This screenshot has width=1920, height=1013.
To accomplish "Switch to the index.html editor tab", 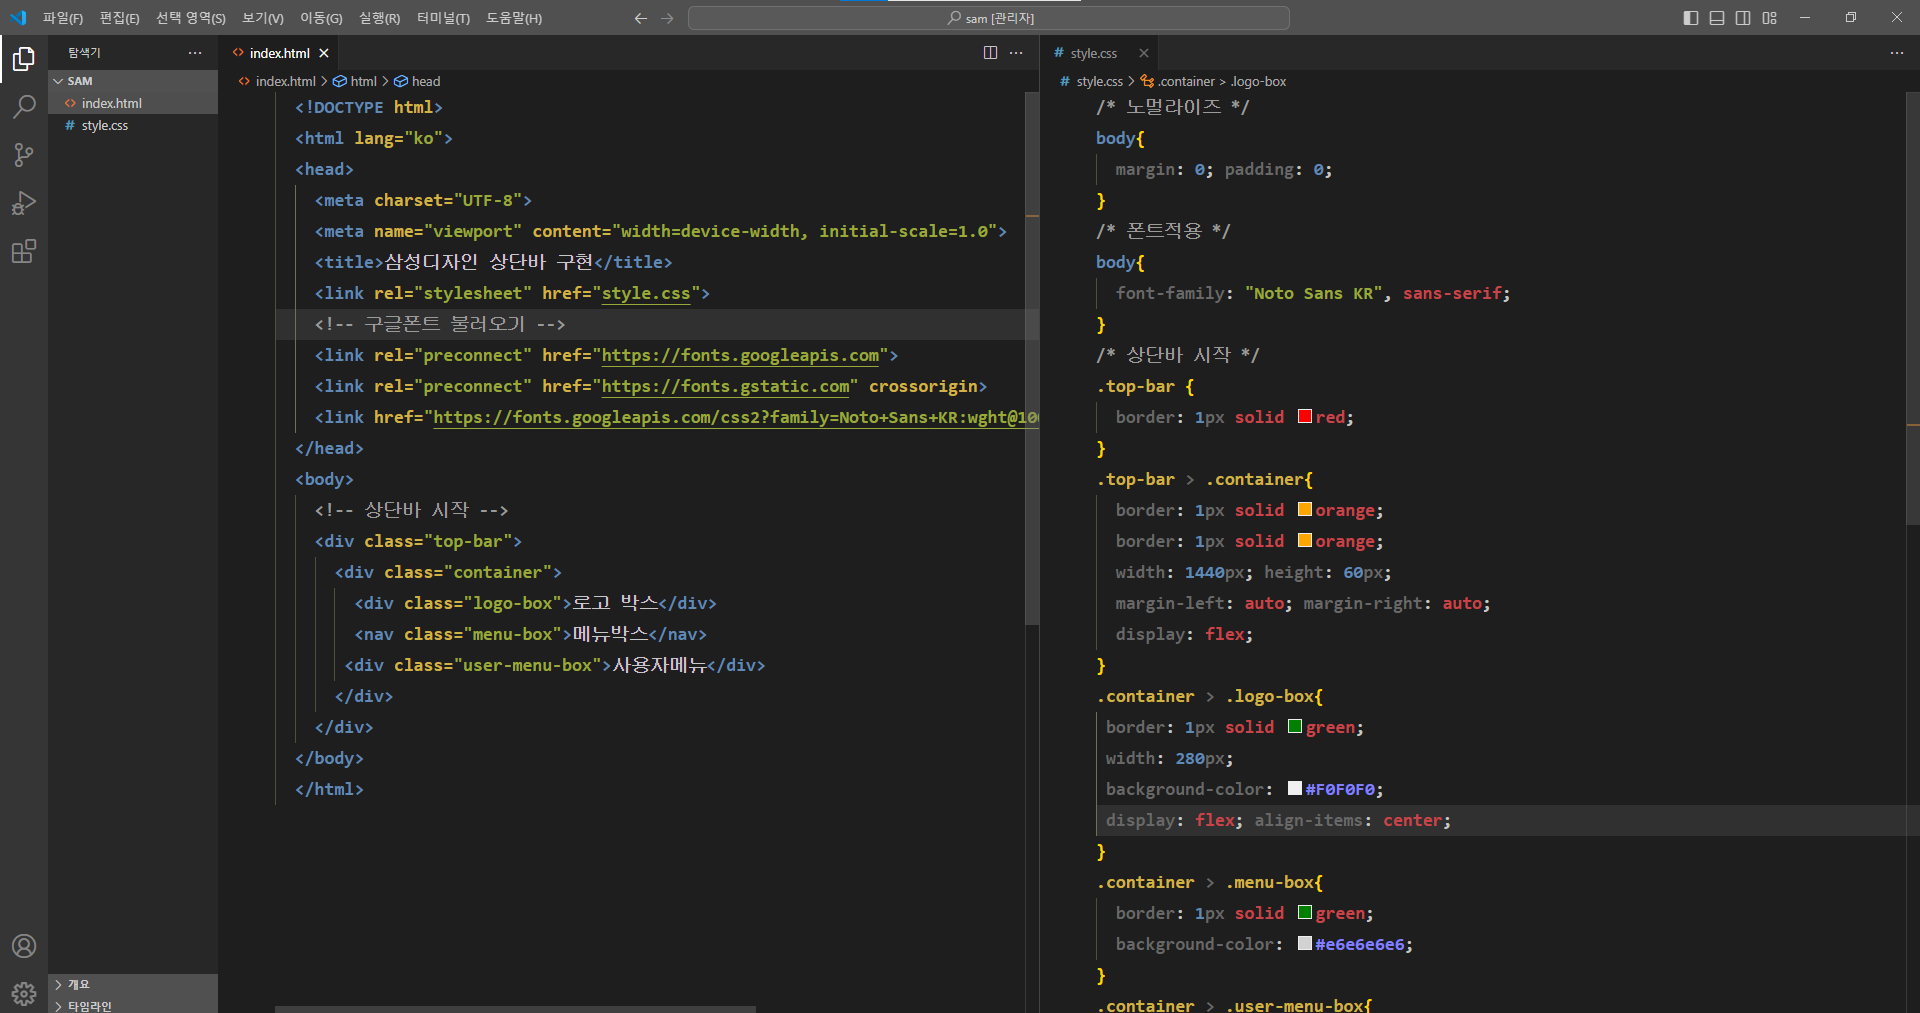I will coord(280,53).
